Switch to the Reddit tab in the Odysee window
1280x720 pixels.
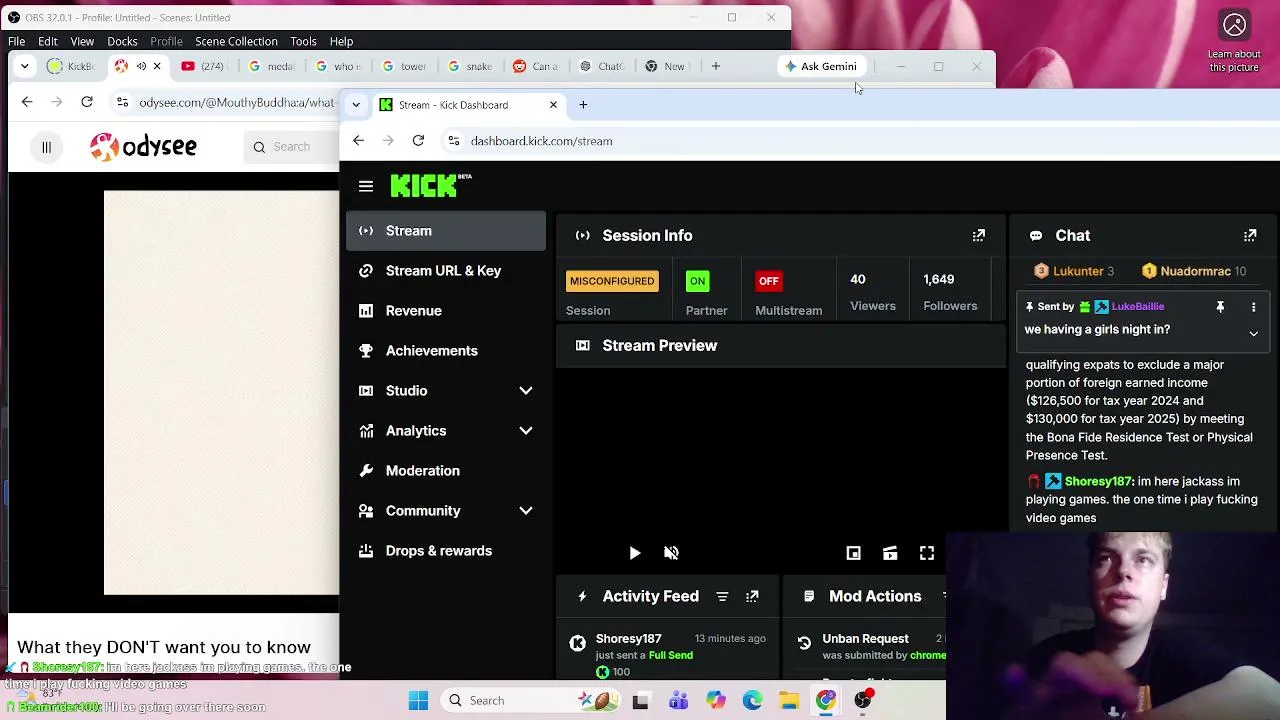(x=536, y=66)
